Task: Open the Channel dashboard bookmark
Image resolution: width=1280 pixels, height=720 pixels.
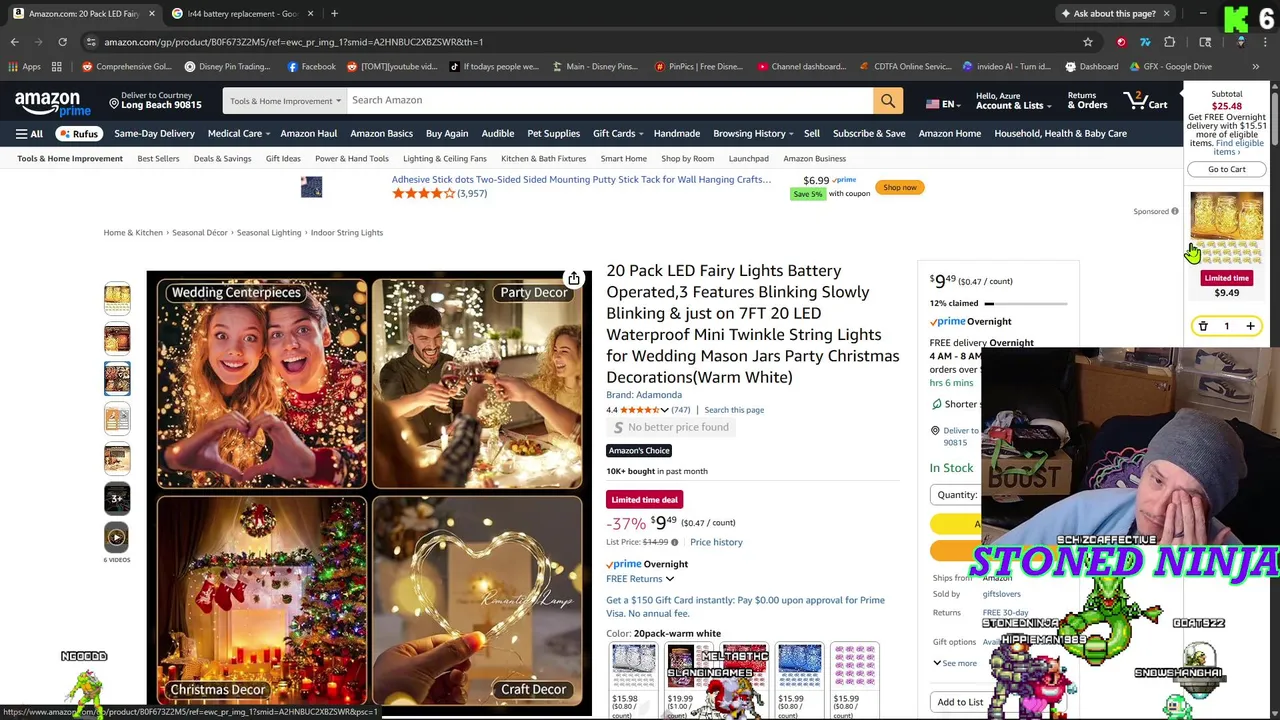Action: click(801, 67)
